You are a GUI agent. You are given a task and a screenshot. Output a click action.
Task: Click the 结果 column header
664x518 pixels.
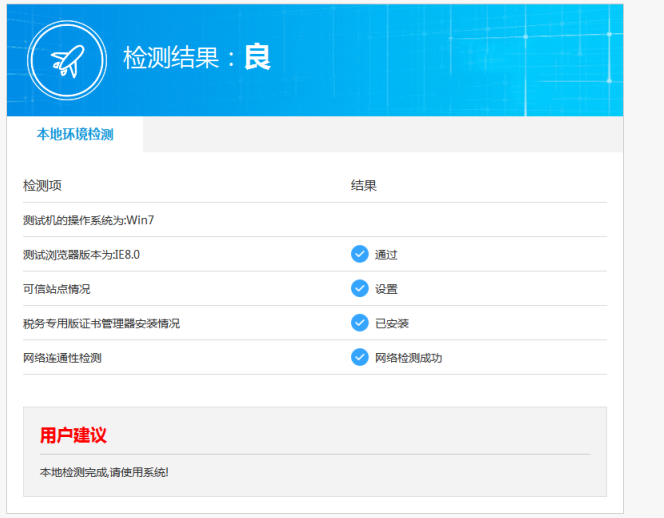364,186
